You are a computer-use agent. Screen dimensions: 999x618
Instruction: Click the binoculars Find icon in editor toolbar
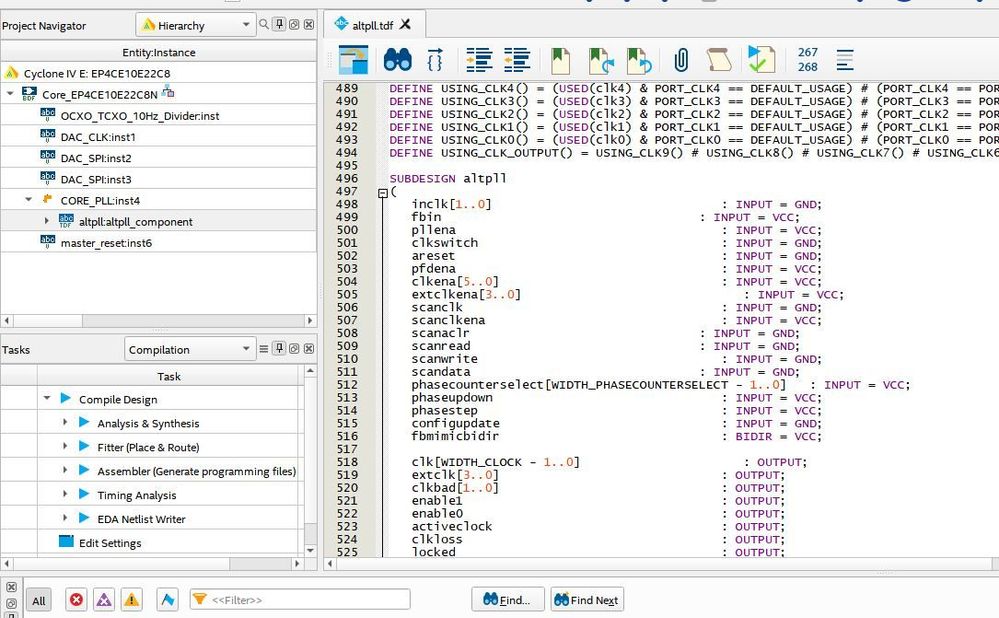[x=397, y=60]
